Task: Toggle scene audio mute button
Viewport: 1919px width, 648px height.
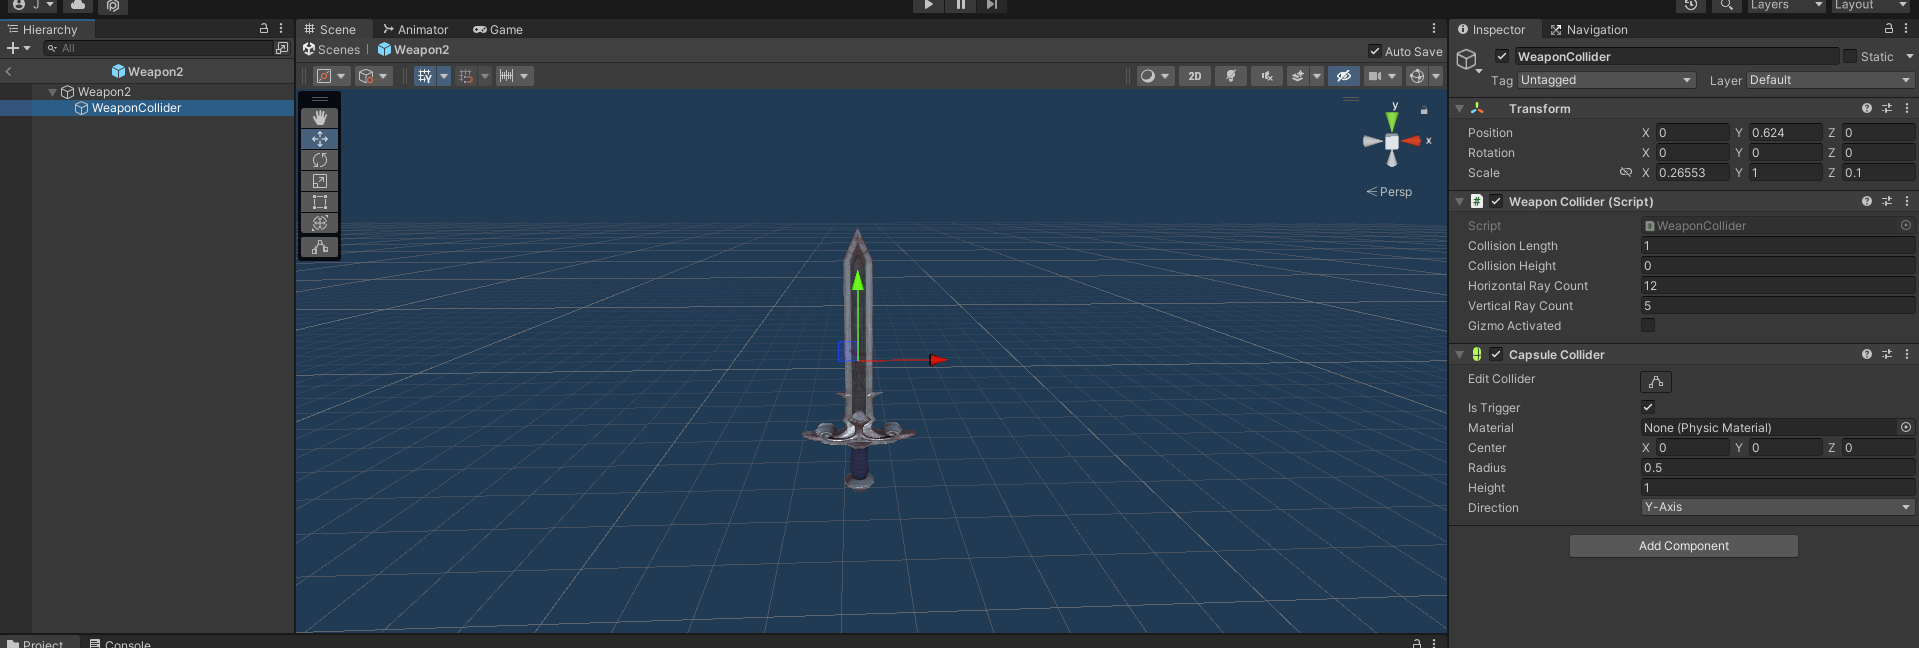Action: (1267, 76)
